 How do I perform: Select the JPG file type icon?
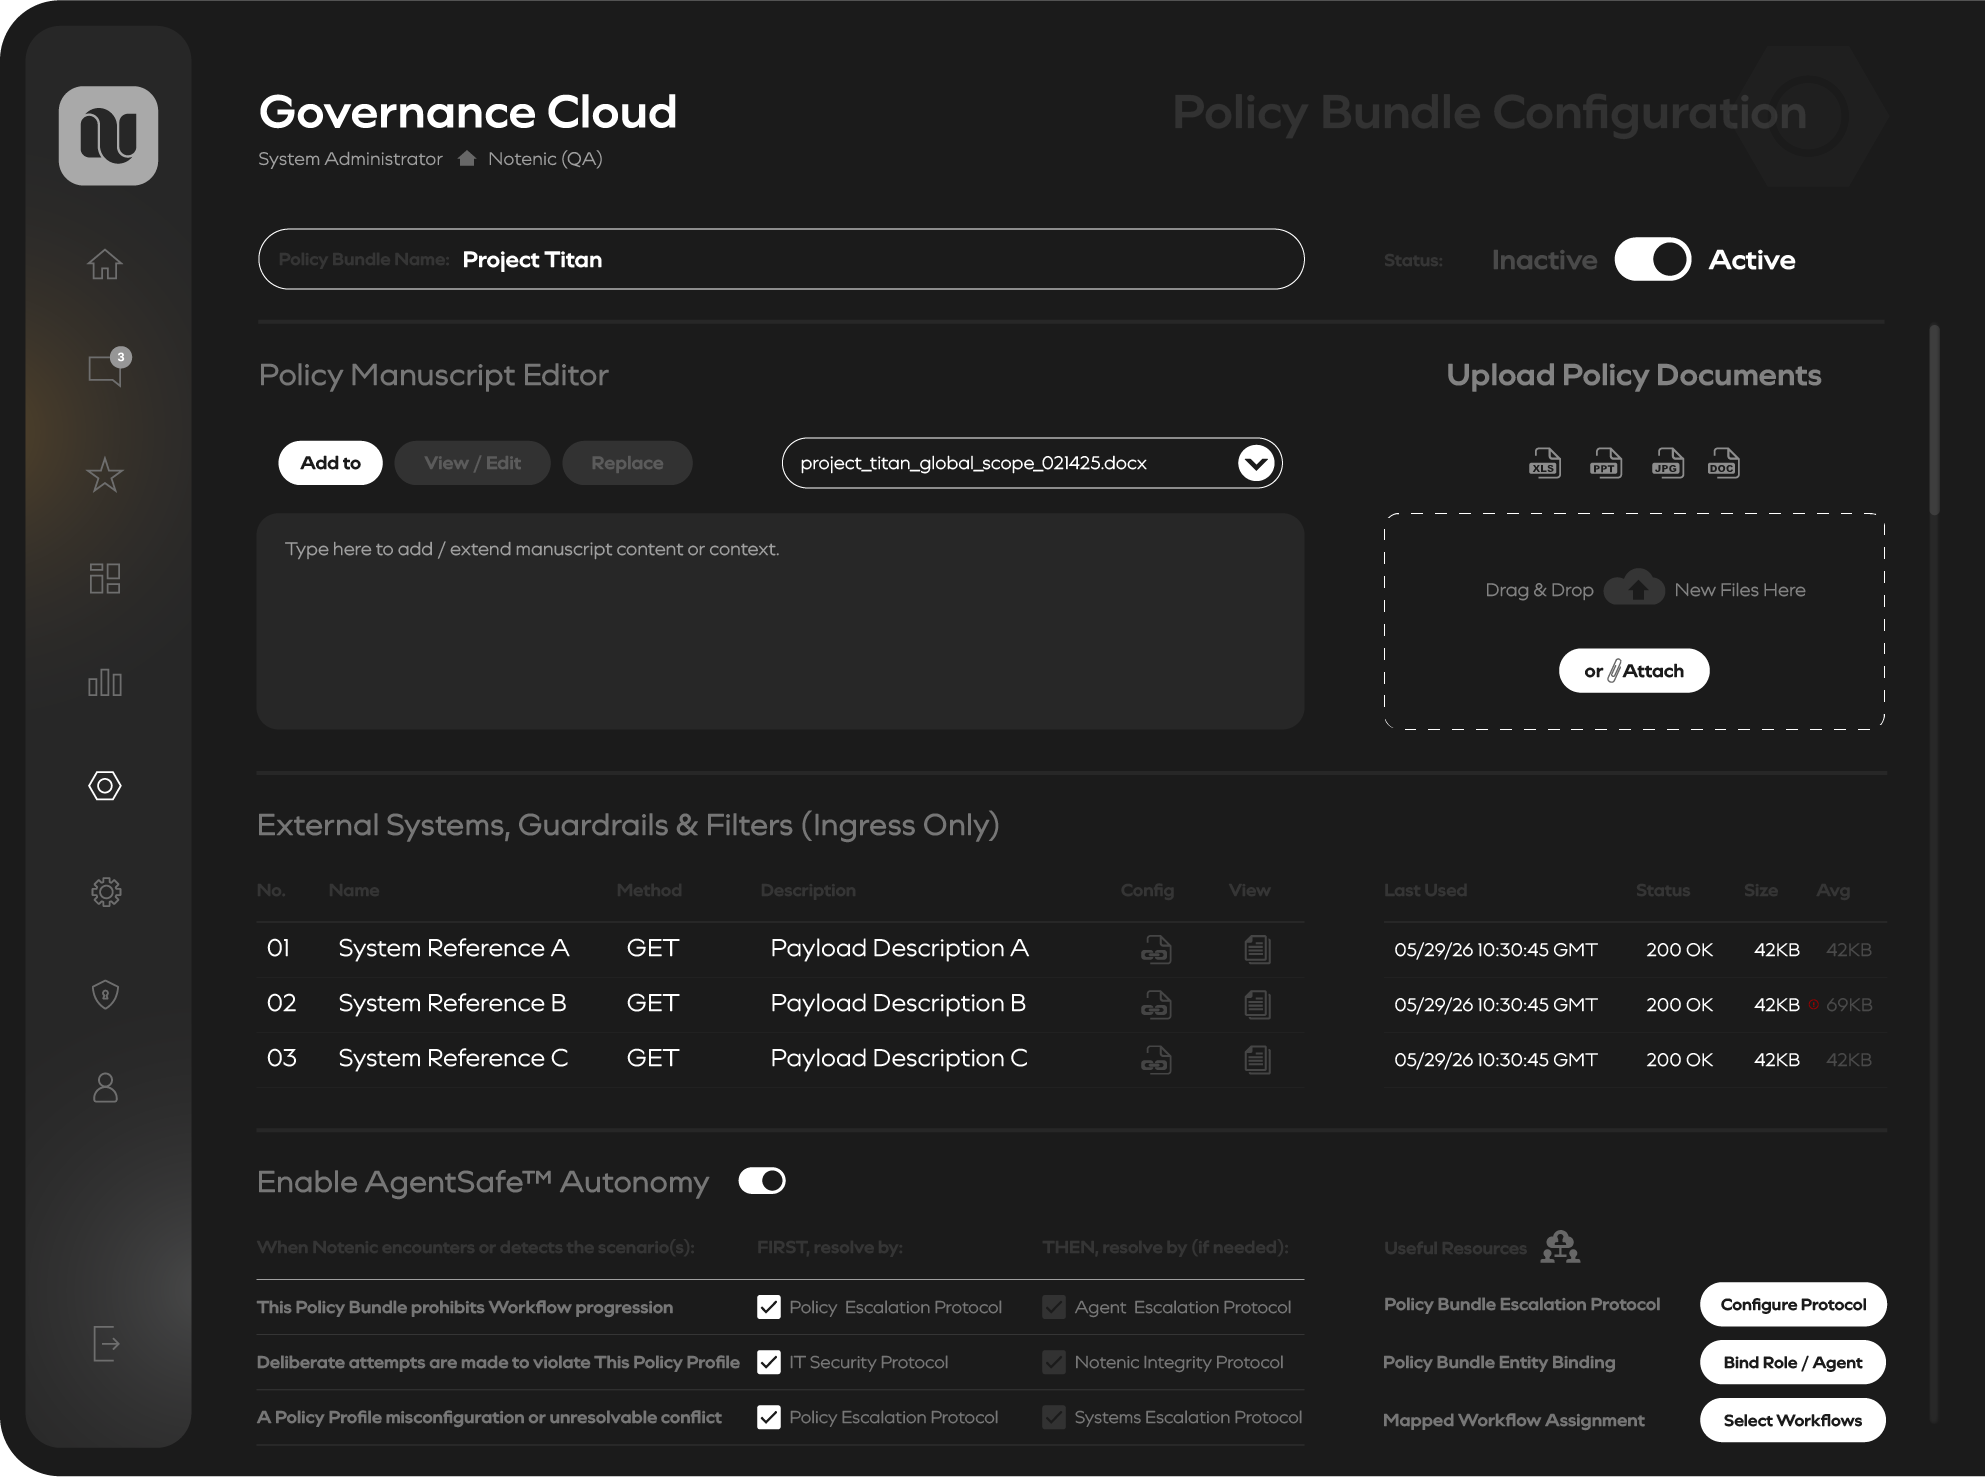pyautogui.click(x=1667, y=463)
